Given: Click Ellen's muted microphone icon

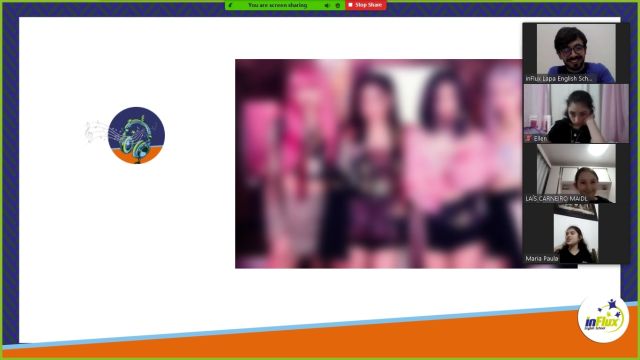Looking at the screenshot, I should point(528,138).
